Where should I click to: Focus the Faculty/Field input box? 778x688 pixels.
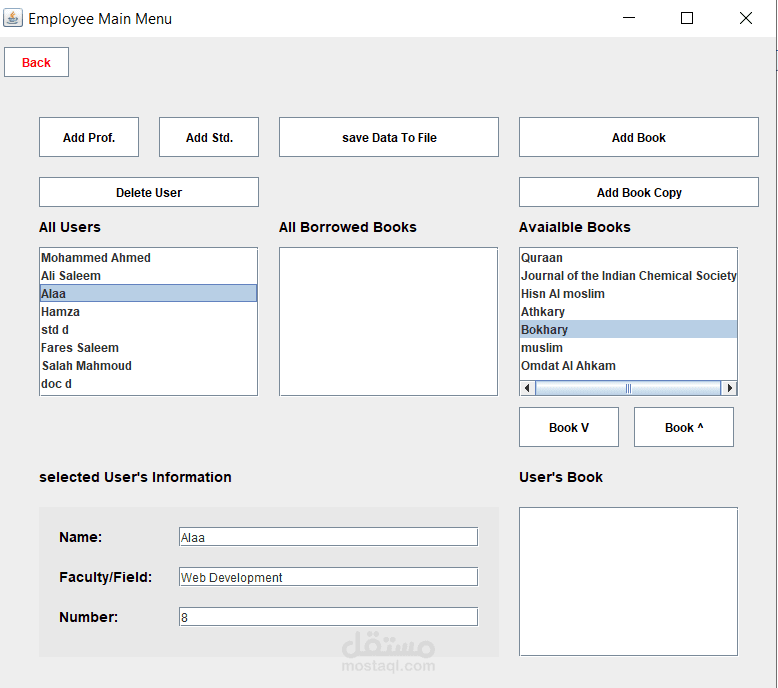[x=328, y=577]
